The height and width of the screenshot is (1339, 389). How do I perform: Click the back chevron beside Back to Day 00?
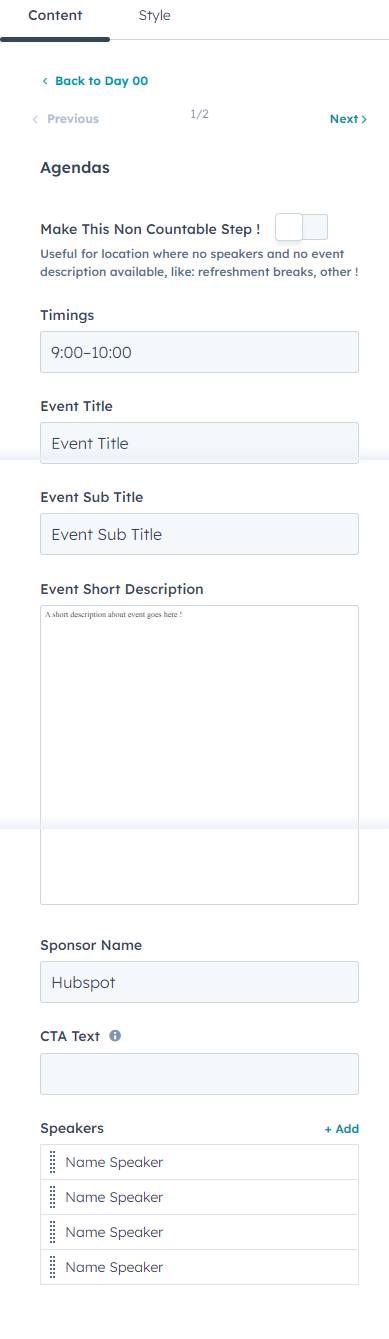[x=45, y=81]
